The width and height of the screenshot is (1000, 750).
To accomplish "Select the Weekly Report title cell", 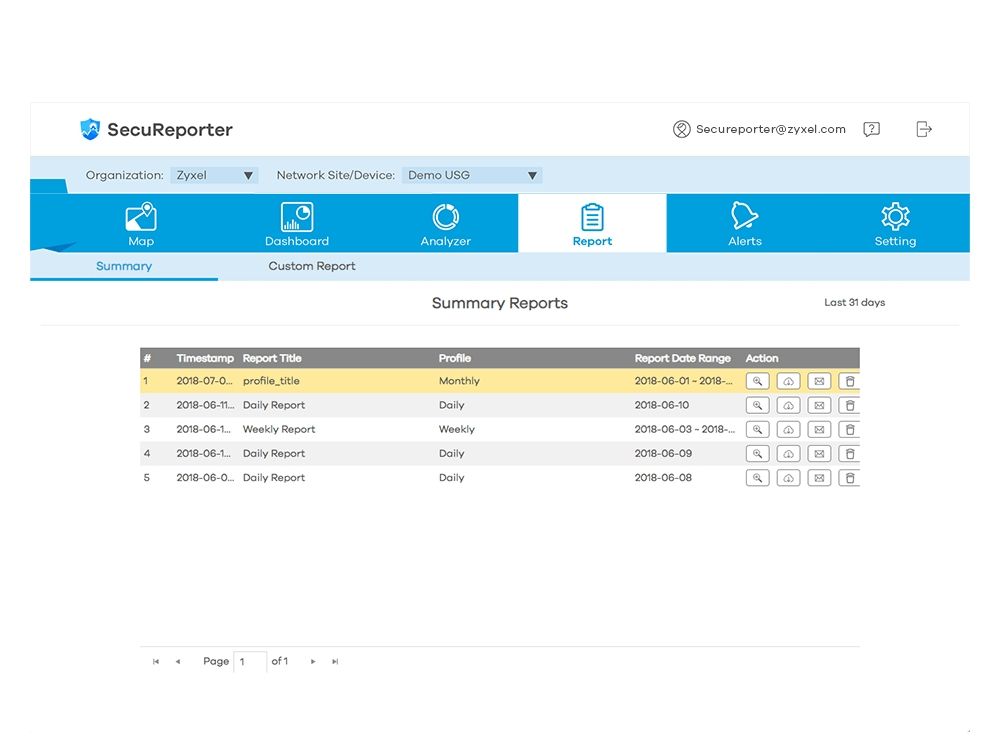I will tap(279, 429).
